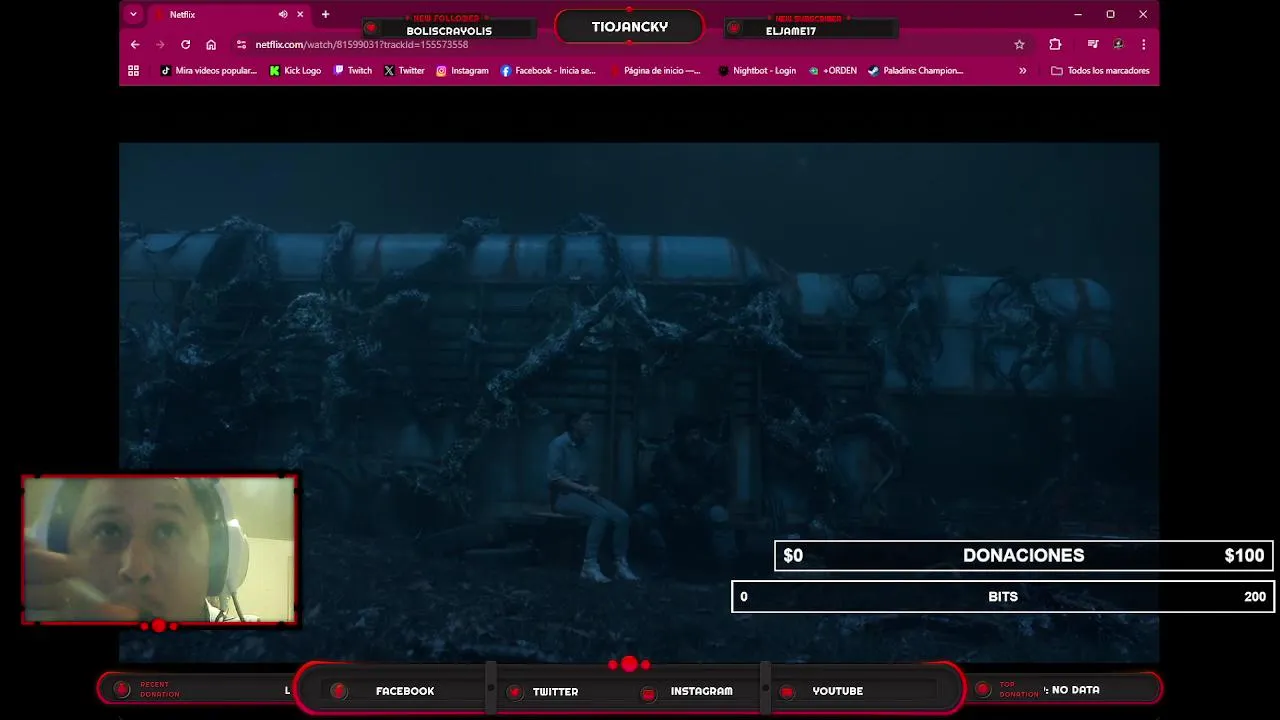This screenshot has width=1280, height=720.
Task: Open the Twitter bookmark in bookmarks bar
Action: pyautogui.click(x=404, y=70)
